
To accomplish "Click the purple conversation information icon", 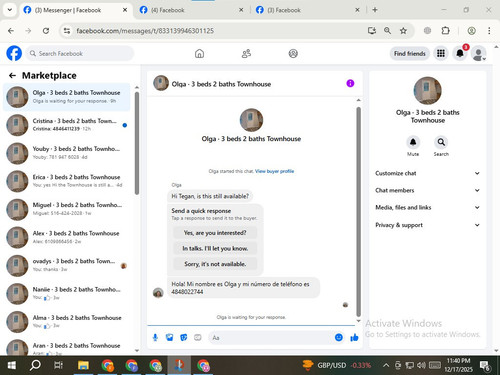I will (350, 83).
